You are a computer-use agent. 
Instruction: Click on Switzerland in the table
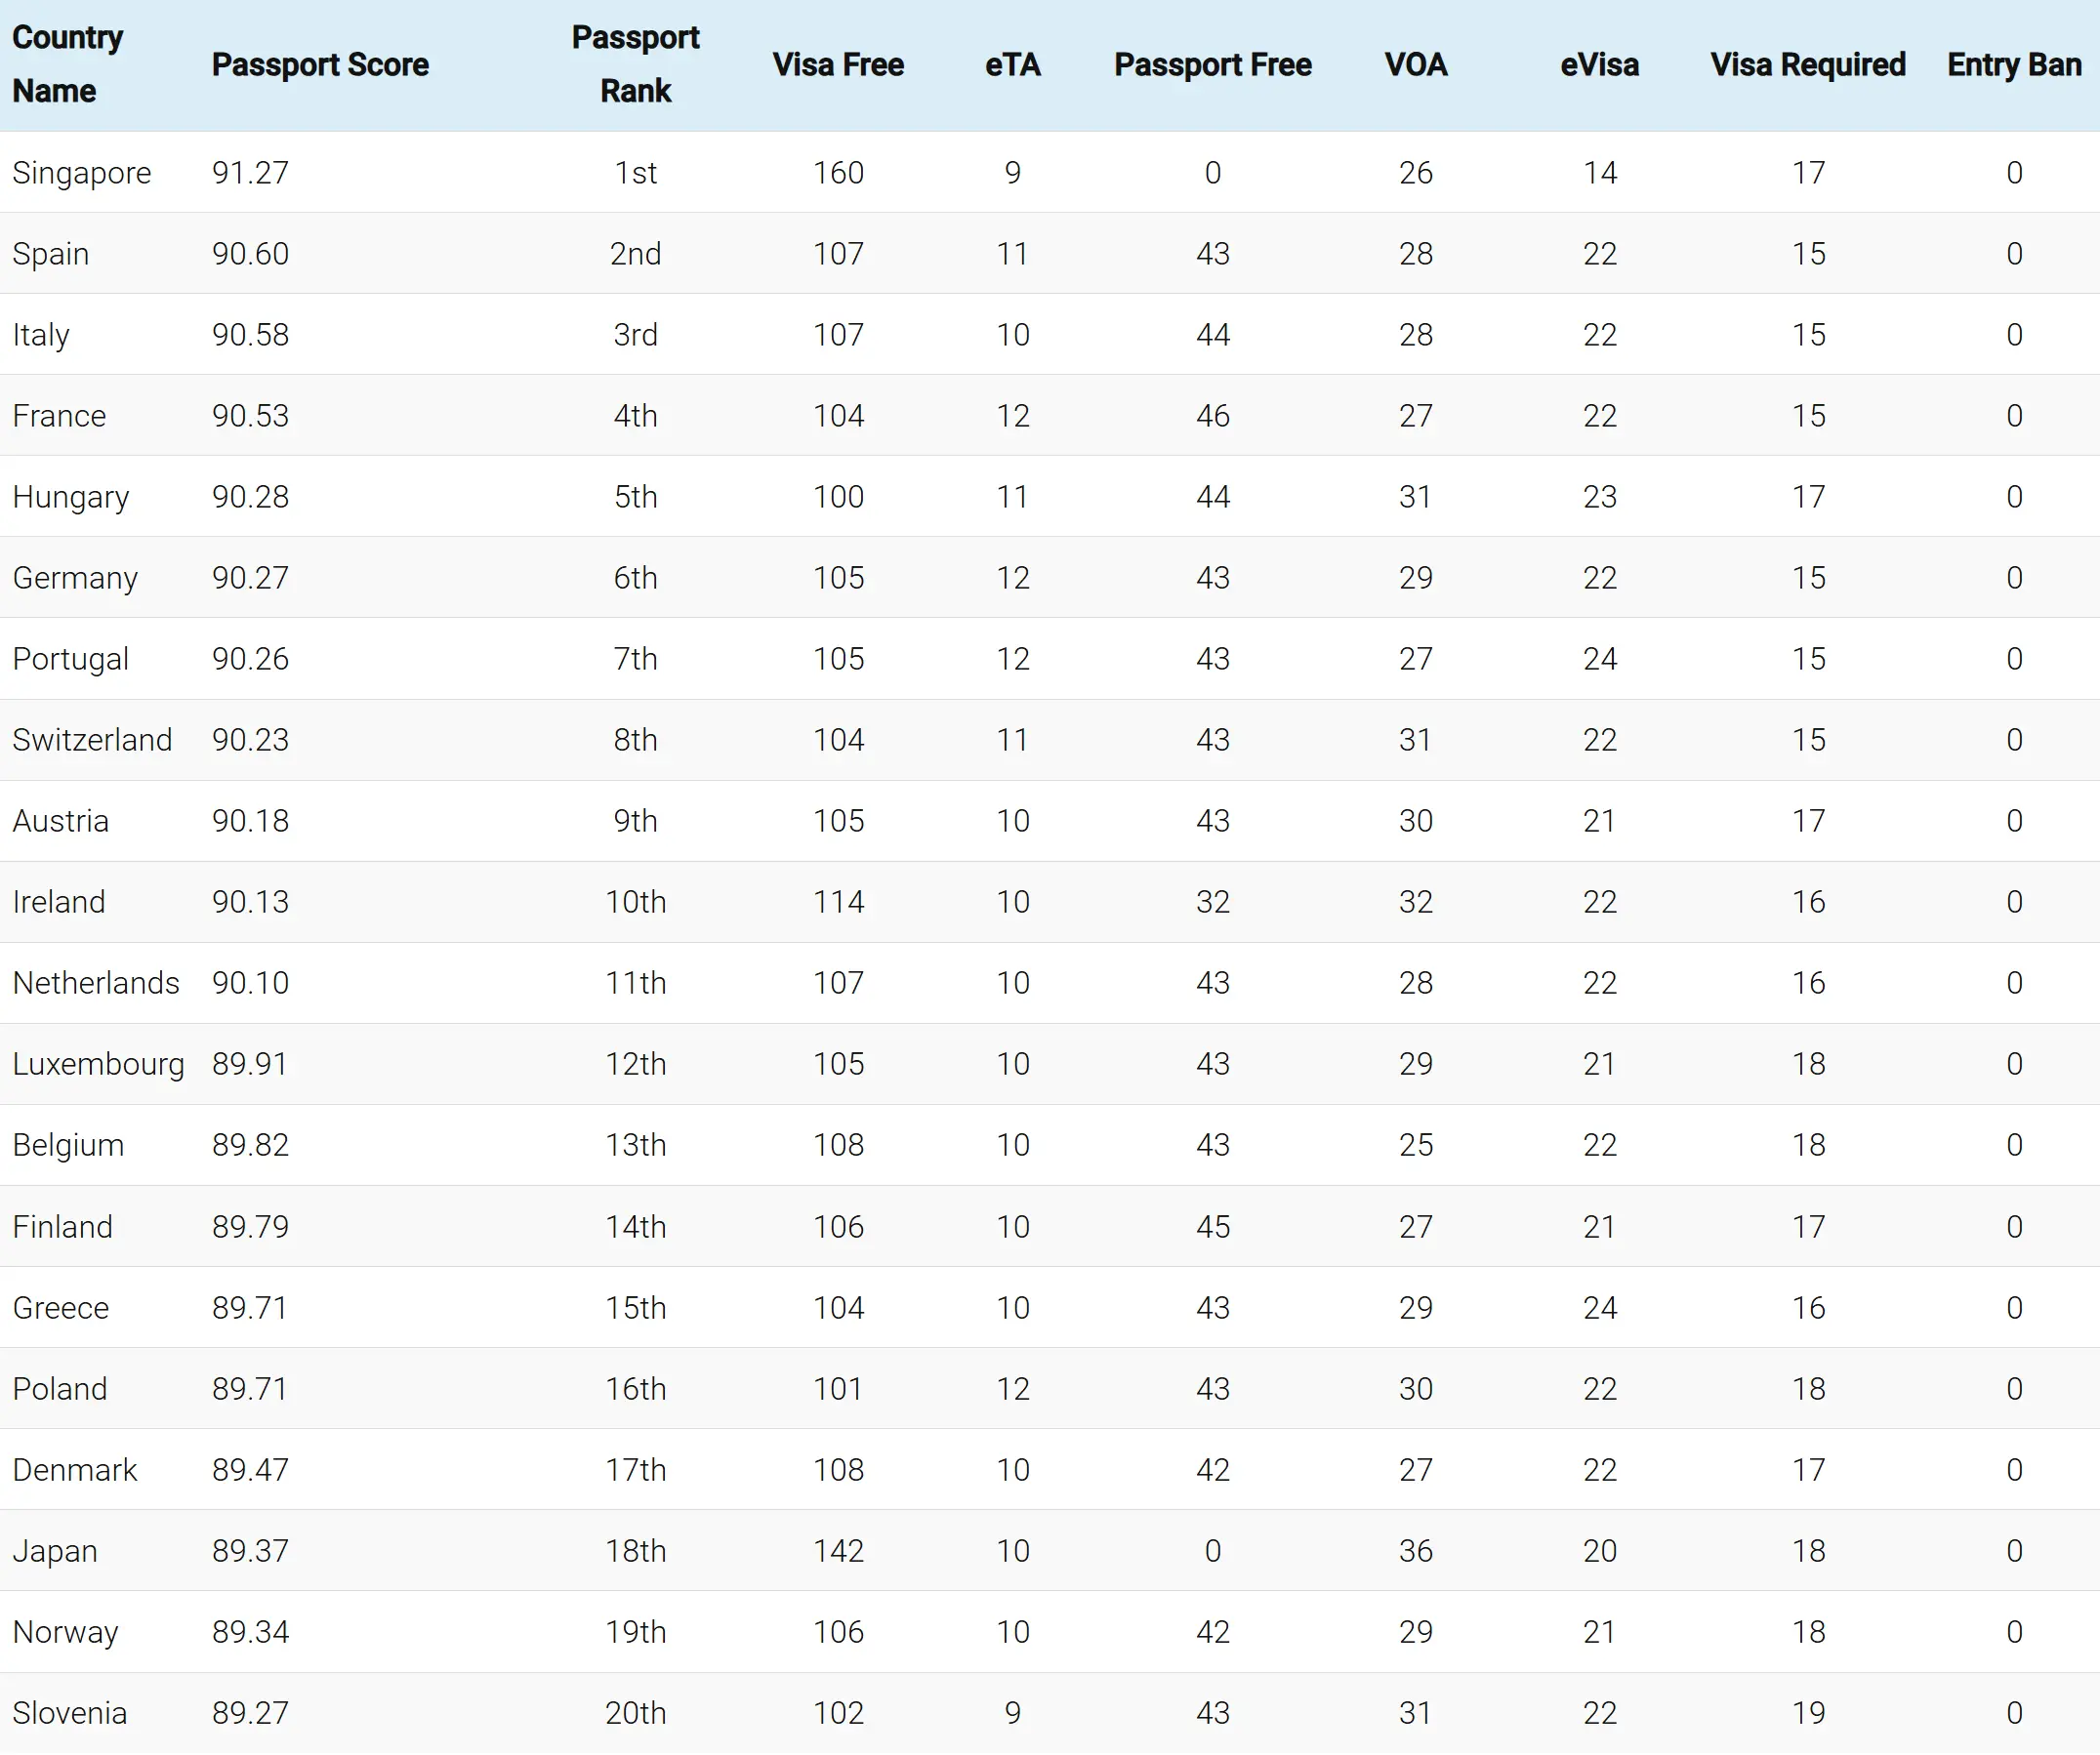tap(92, 740)
